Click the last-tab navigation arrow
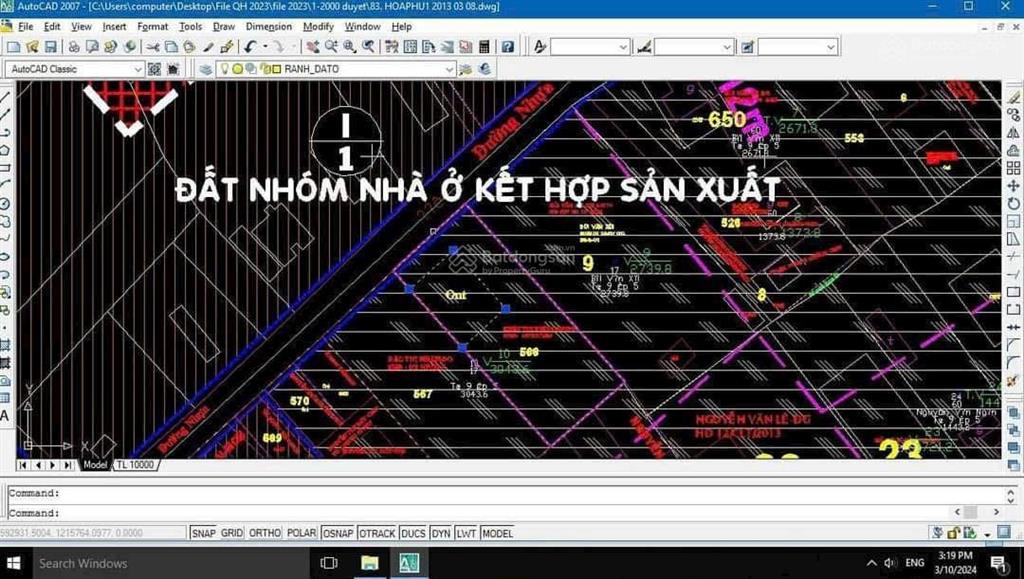This screenshot has width=1024, height=579. [x=67, y=465]
